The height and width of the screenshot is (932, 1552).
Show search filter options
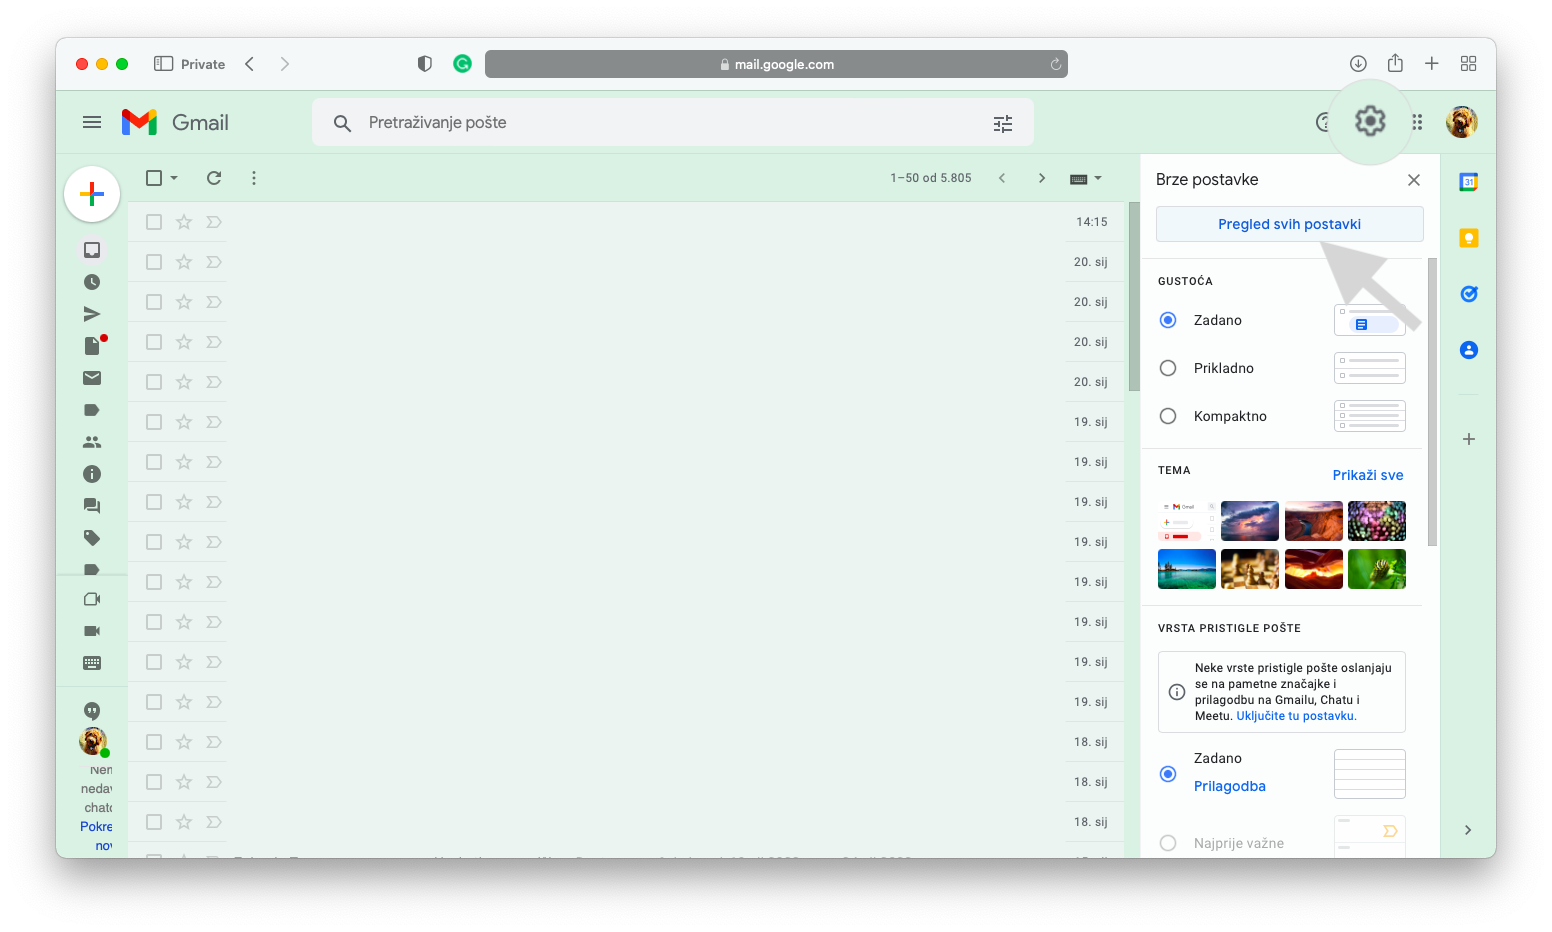point(1002,123)
